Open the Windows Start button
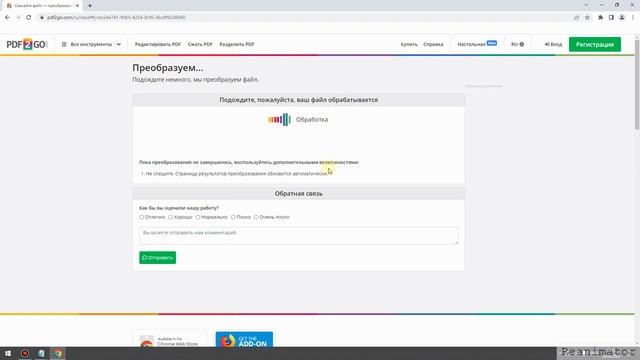640x360 pixels. [x=8, y=353]
